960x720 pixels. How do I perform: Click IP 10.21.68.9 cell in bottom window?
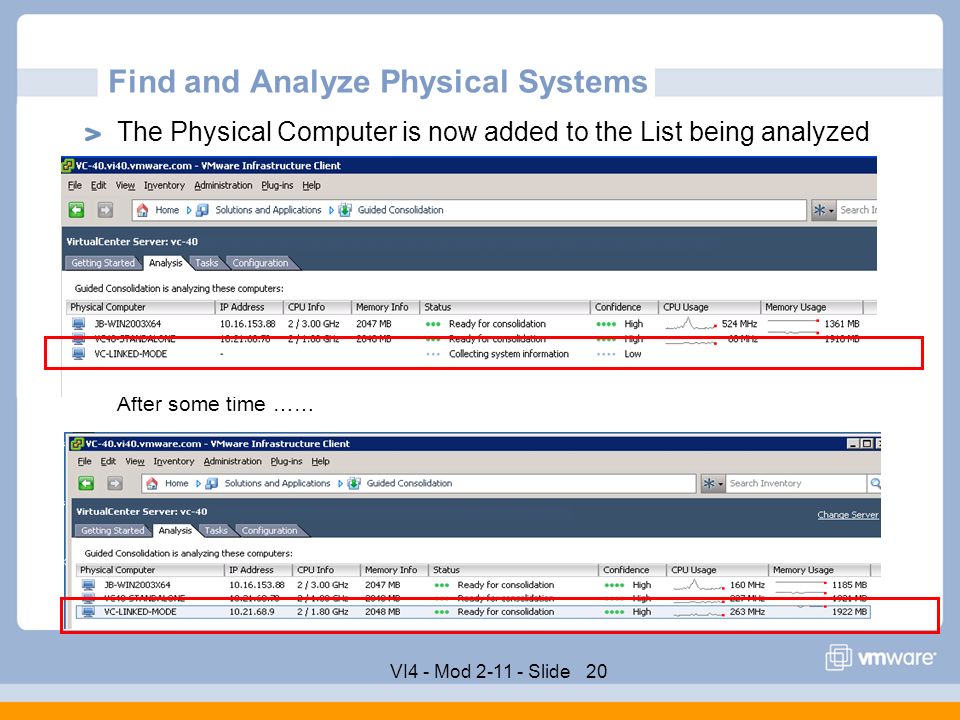coord(252,612)
